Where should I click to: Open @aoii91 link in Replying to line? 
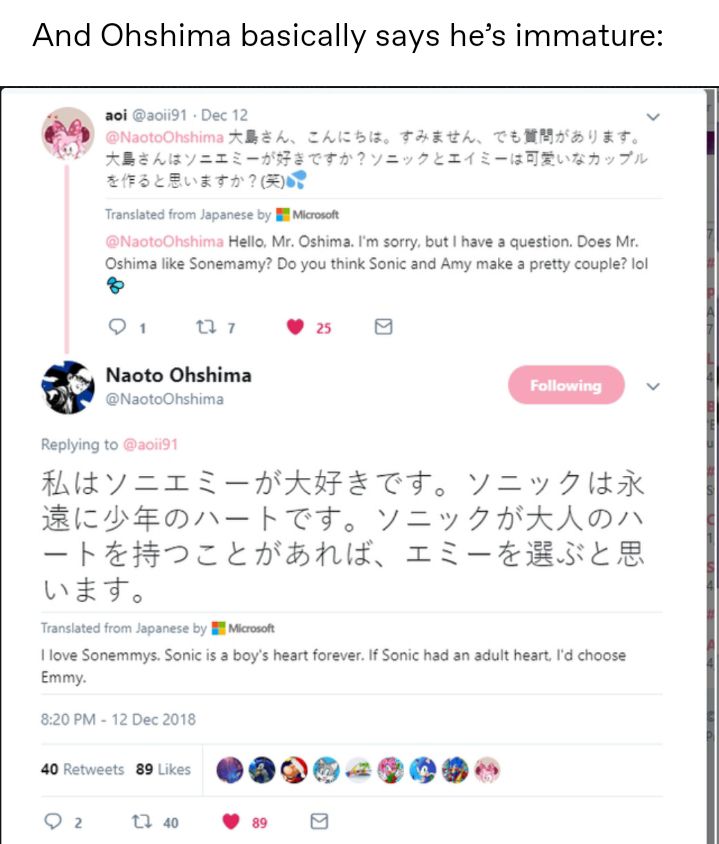150,444
